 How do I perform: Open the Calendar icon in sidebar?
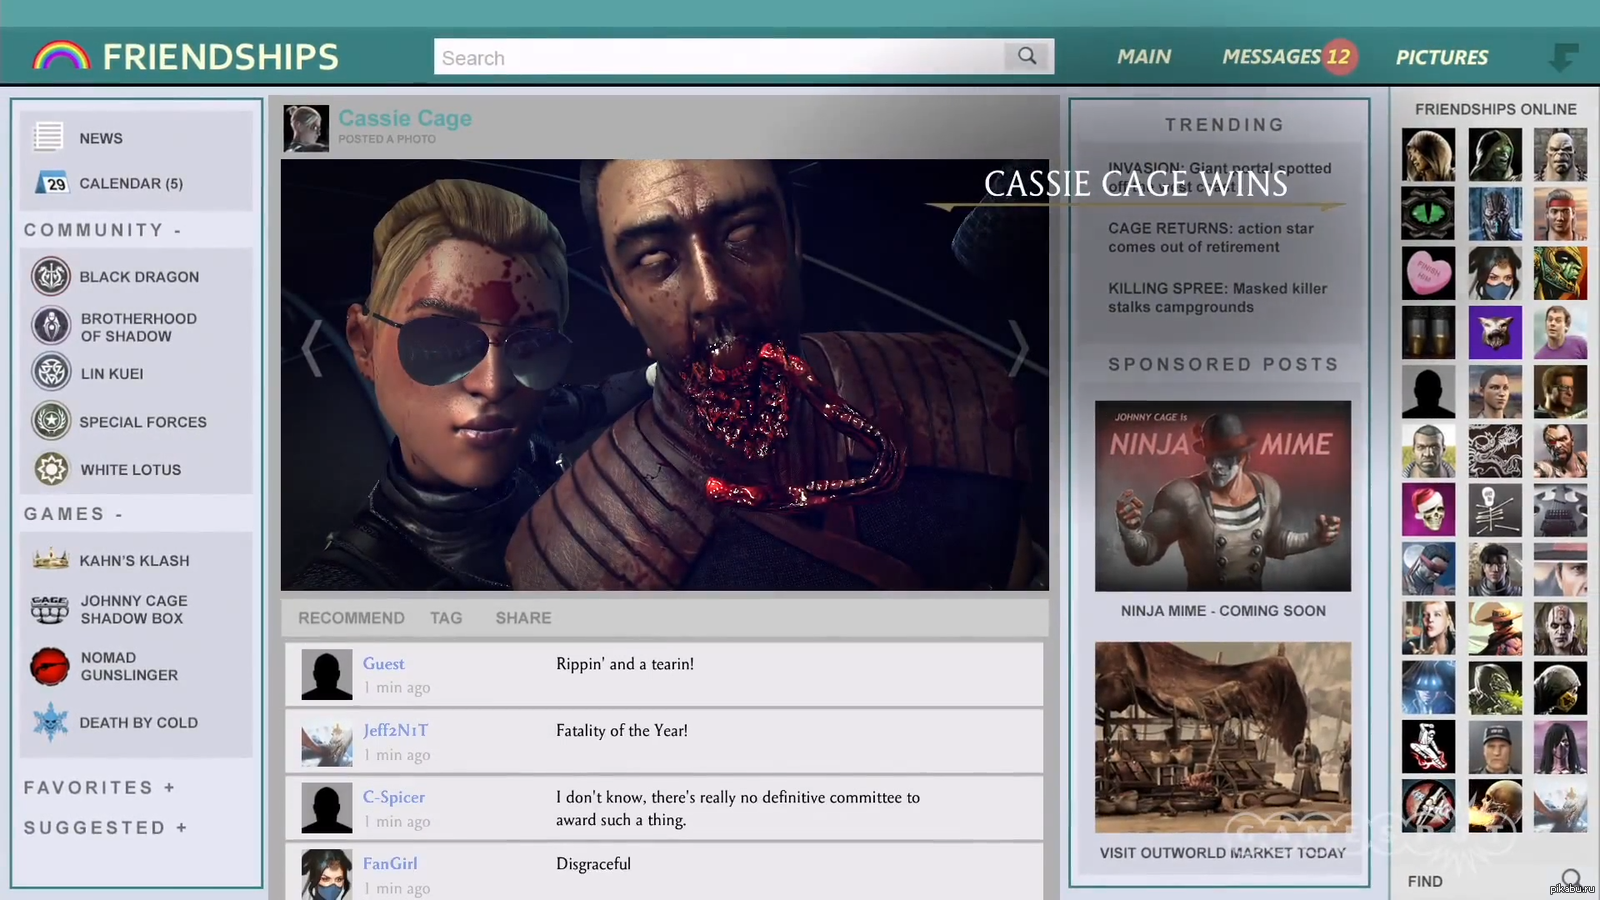[51, 183]
